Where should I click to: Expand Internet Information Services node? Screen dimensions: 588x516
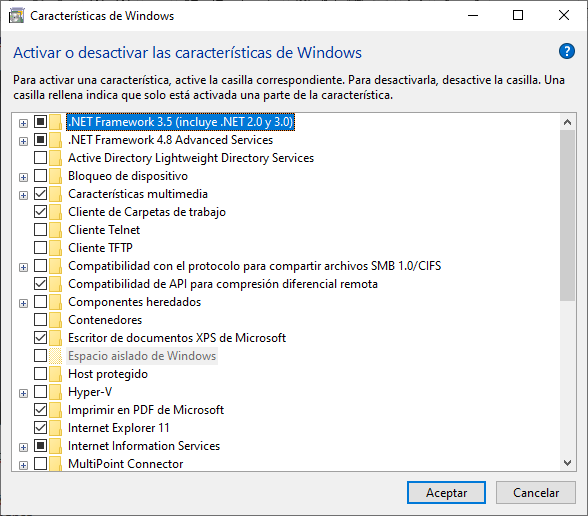tap(23, 447)
